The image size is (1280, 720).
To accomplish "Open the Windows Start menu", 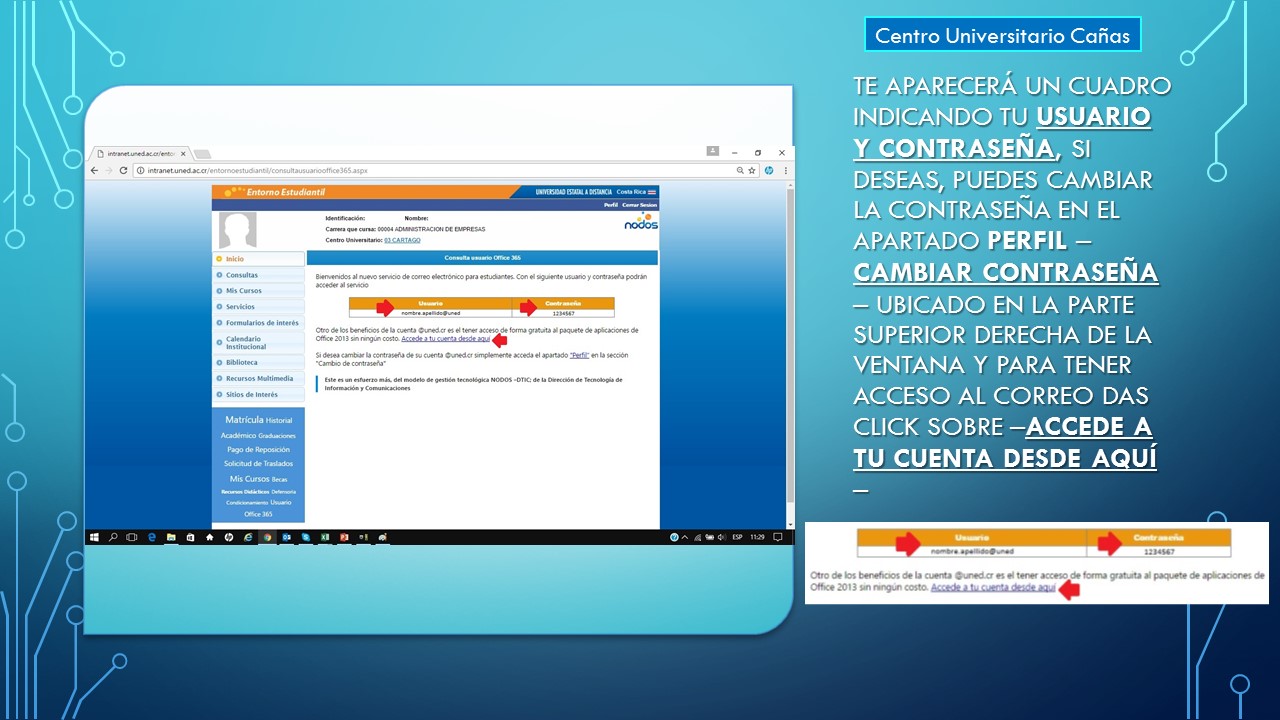I will click(x=94, y=537).
